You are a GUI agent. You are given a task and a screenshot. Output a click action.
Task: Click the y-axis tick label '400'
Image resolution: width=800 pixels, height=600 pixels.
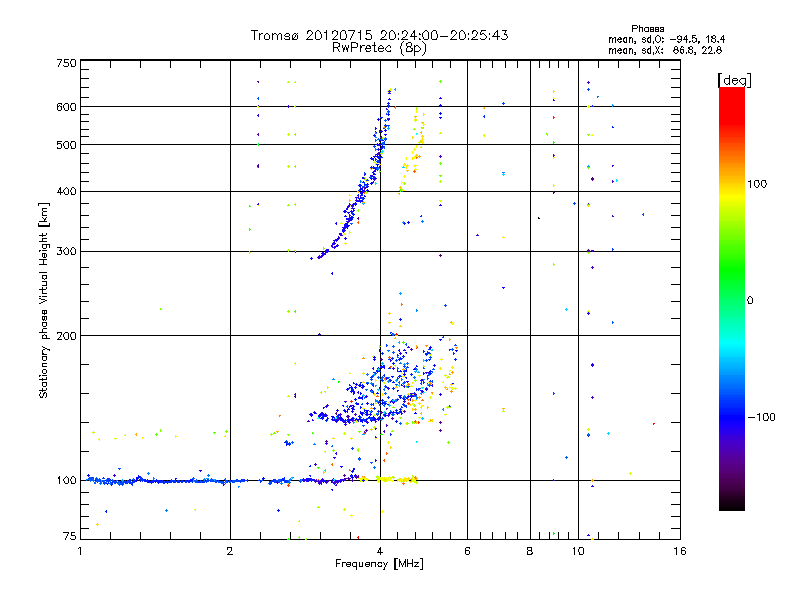pyautogui.click(x=66, y=192)
